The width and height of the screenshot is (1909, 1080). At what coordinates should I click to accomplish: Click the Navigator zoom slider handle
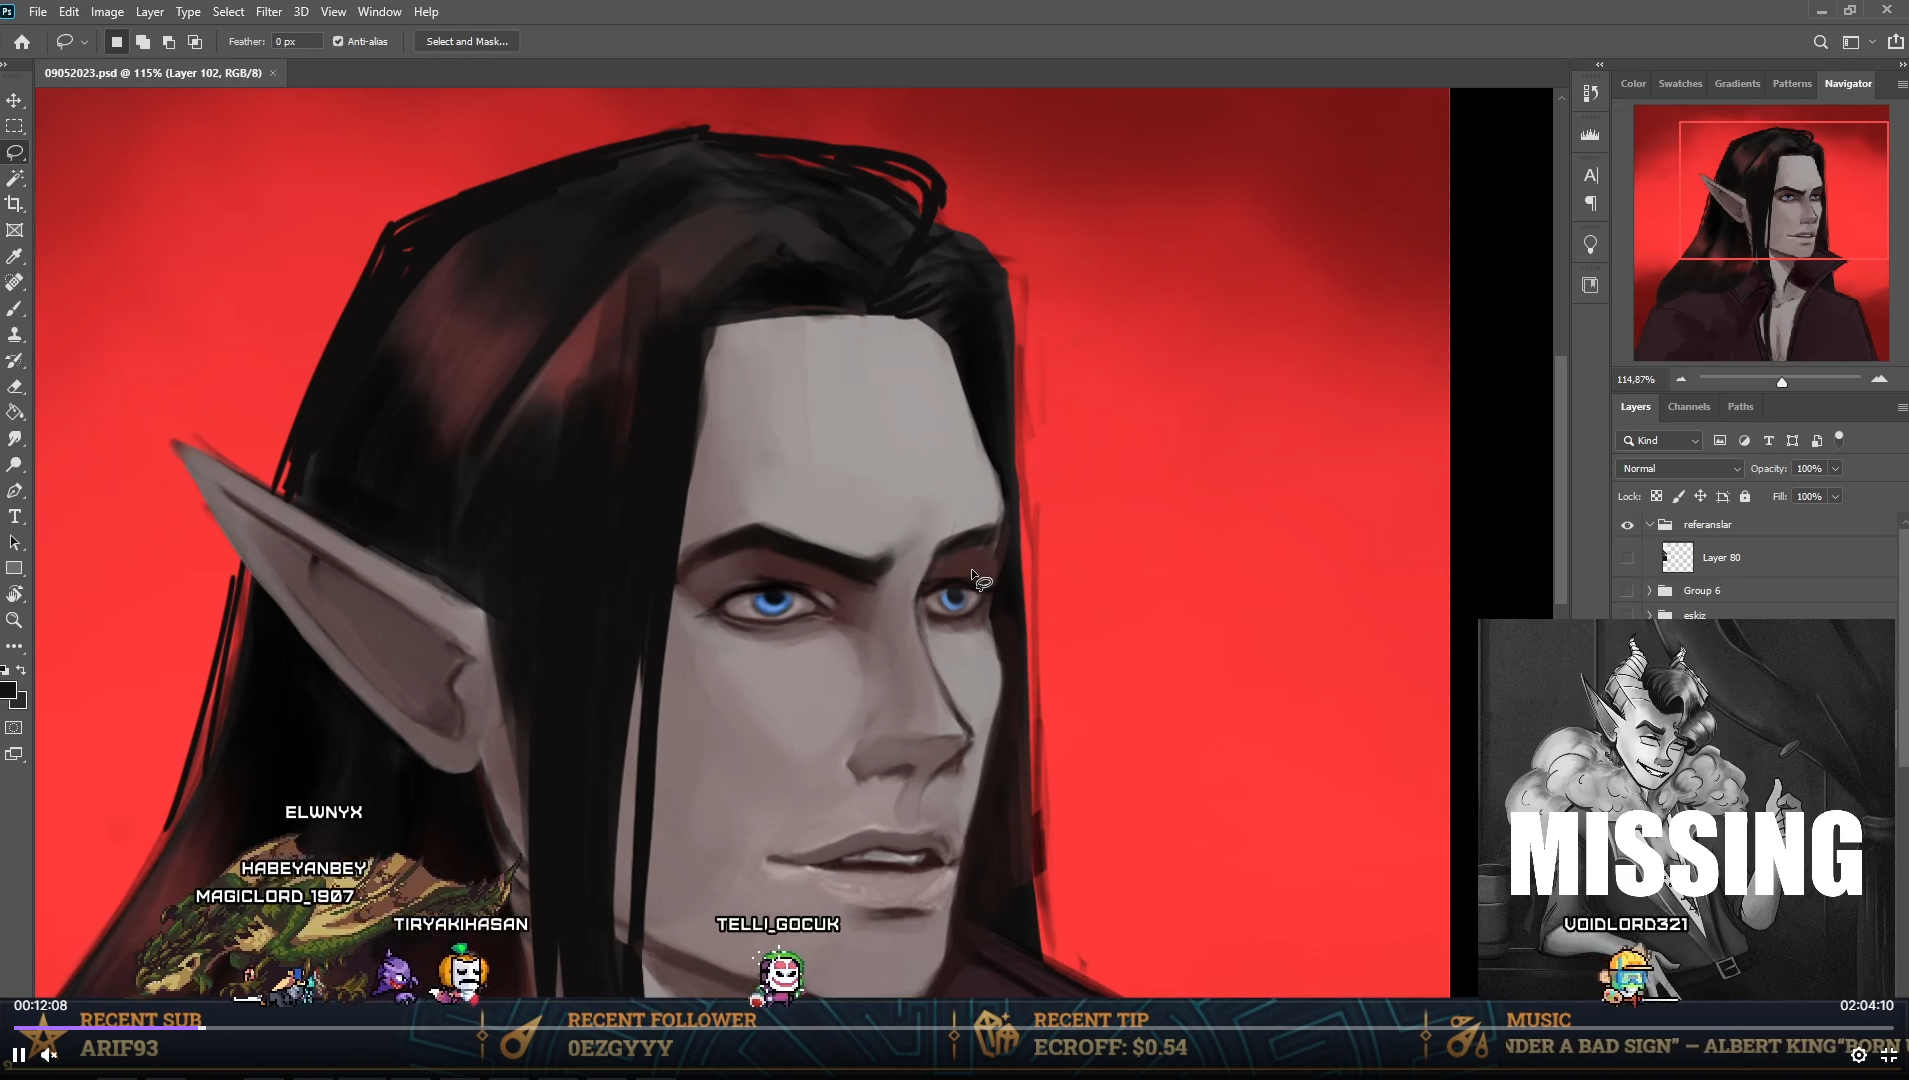(1781, 381)
